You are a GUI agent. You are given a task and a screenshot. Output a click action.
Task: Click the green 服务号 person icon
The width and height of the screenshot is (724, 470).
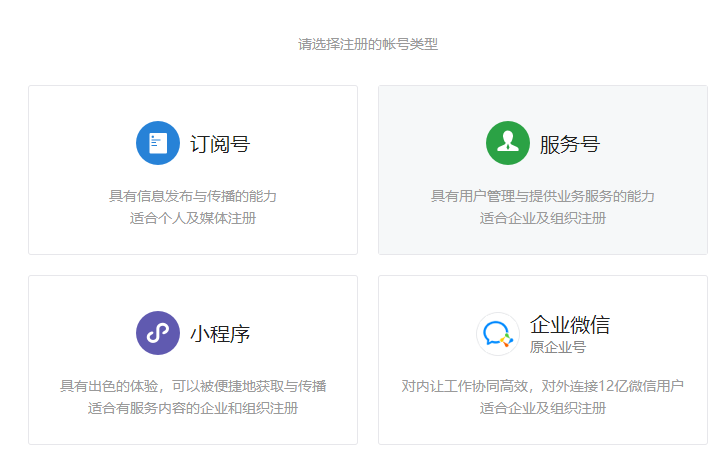(507, 143)
